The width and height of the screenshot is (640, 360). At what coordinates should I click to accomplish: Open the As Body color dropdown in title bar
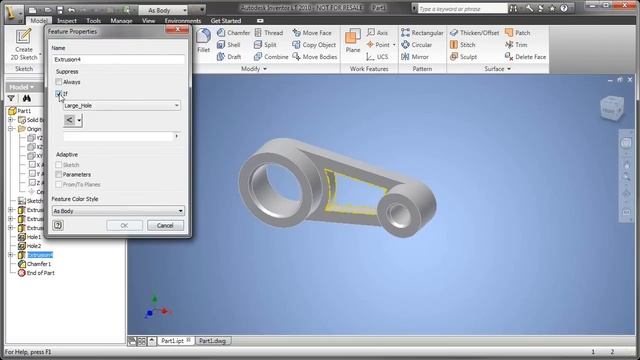(x=163, y=10)
